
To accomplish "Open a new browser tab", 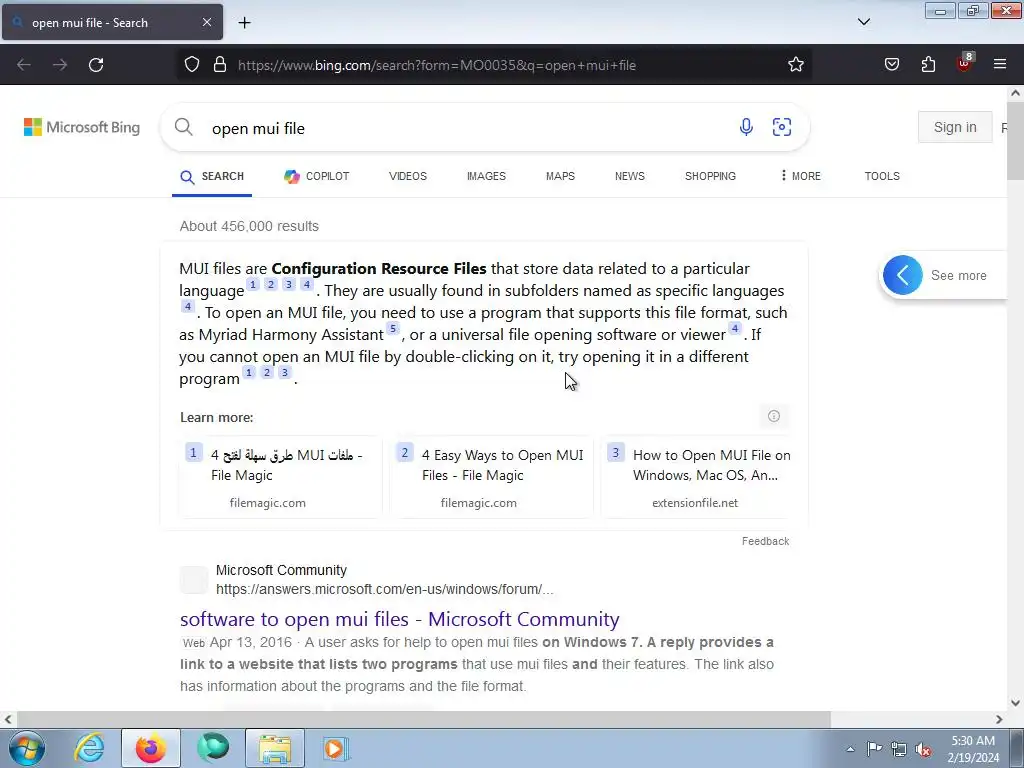I will [x=244, y=23].
